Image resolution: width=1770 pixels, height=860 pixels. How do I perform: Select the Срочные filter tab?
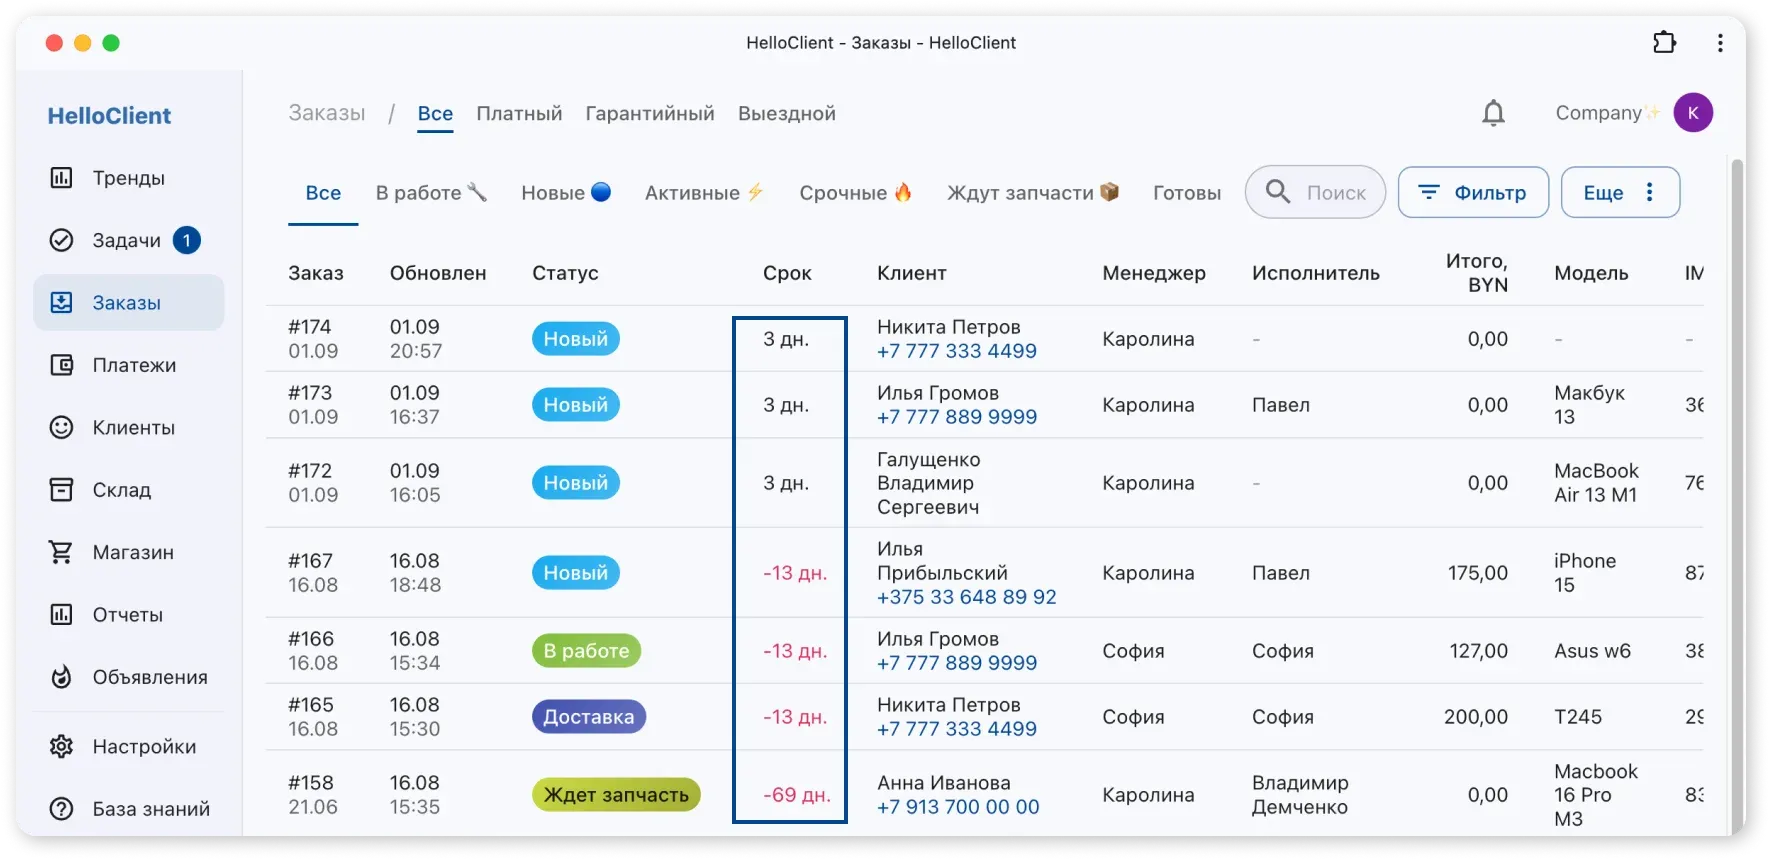[855, 192]
